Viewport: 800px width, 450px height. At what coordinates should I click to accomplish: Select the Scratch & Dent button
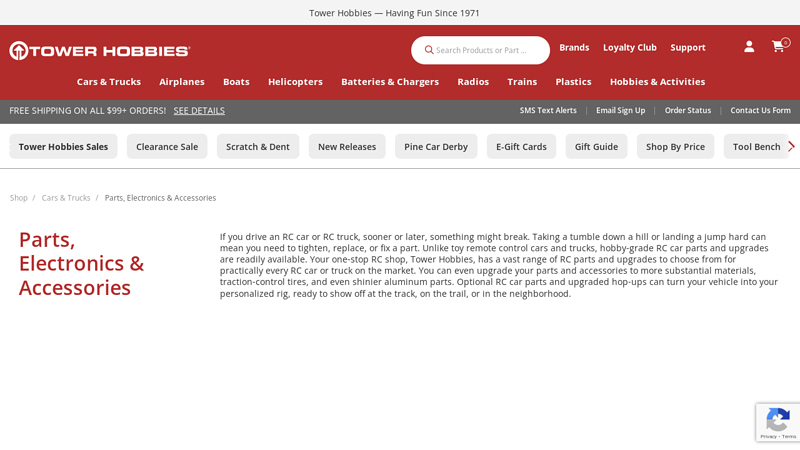coord(258,147)
